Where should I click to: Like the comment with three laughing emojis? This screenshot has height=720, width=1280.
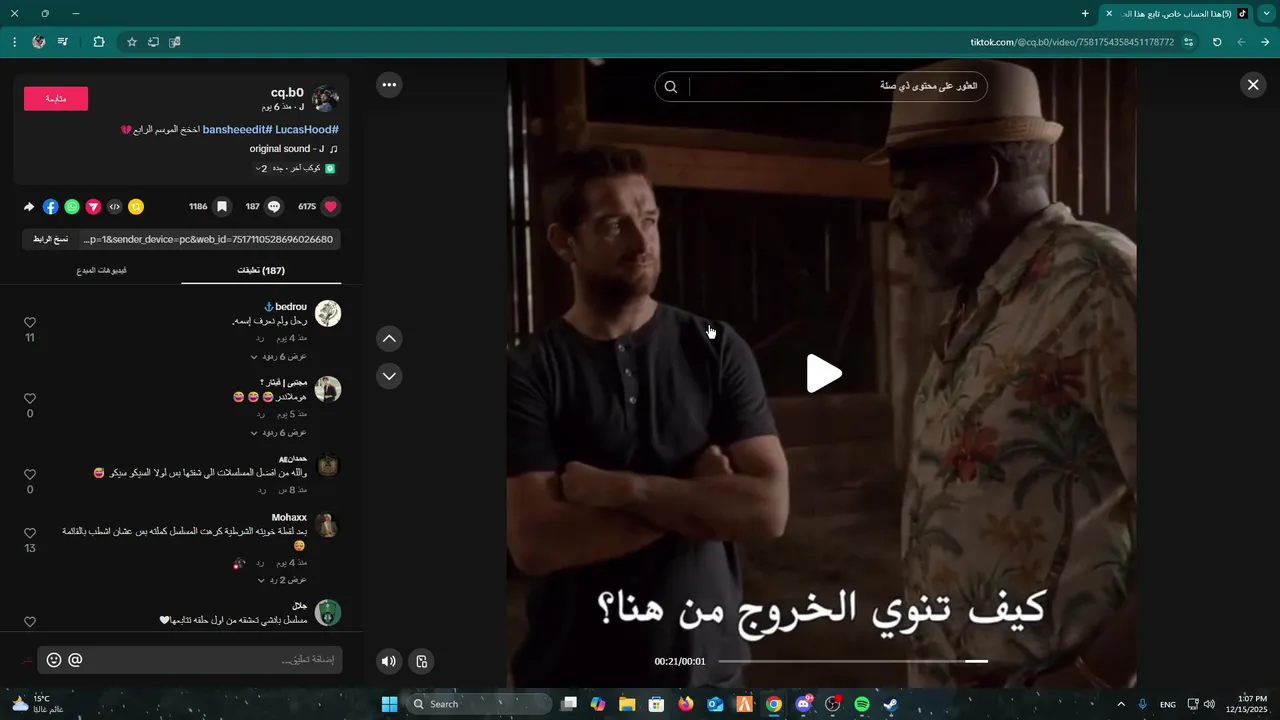pyautogui.click(x=30, y=399)
